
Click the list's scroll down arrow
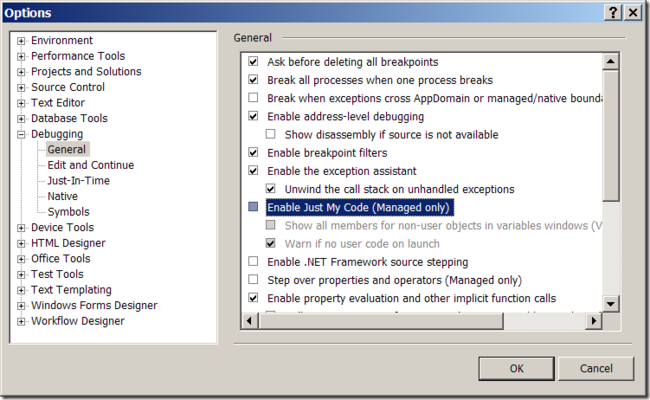(x=610, y=304)
